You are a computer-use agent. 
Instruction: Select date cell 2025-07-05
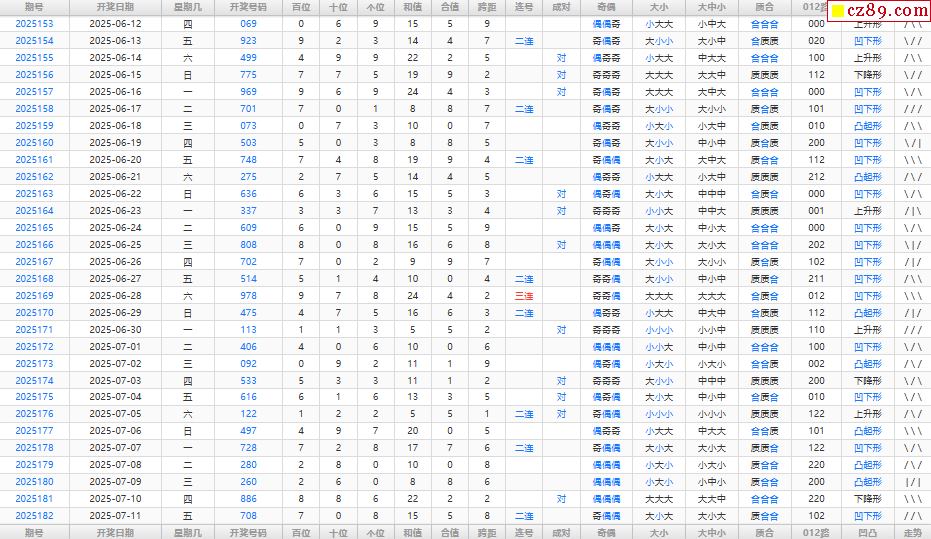pyautogui.click(x=115, y=414)
